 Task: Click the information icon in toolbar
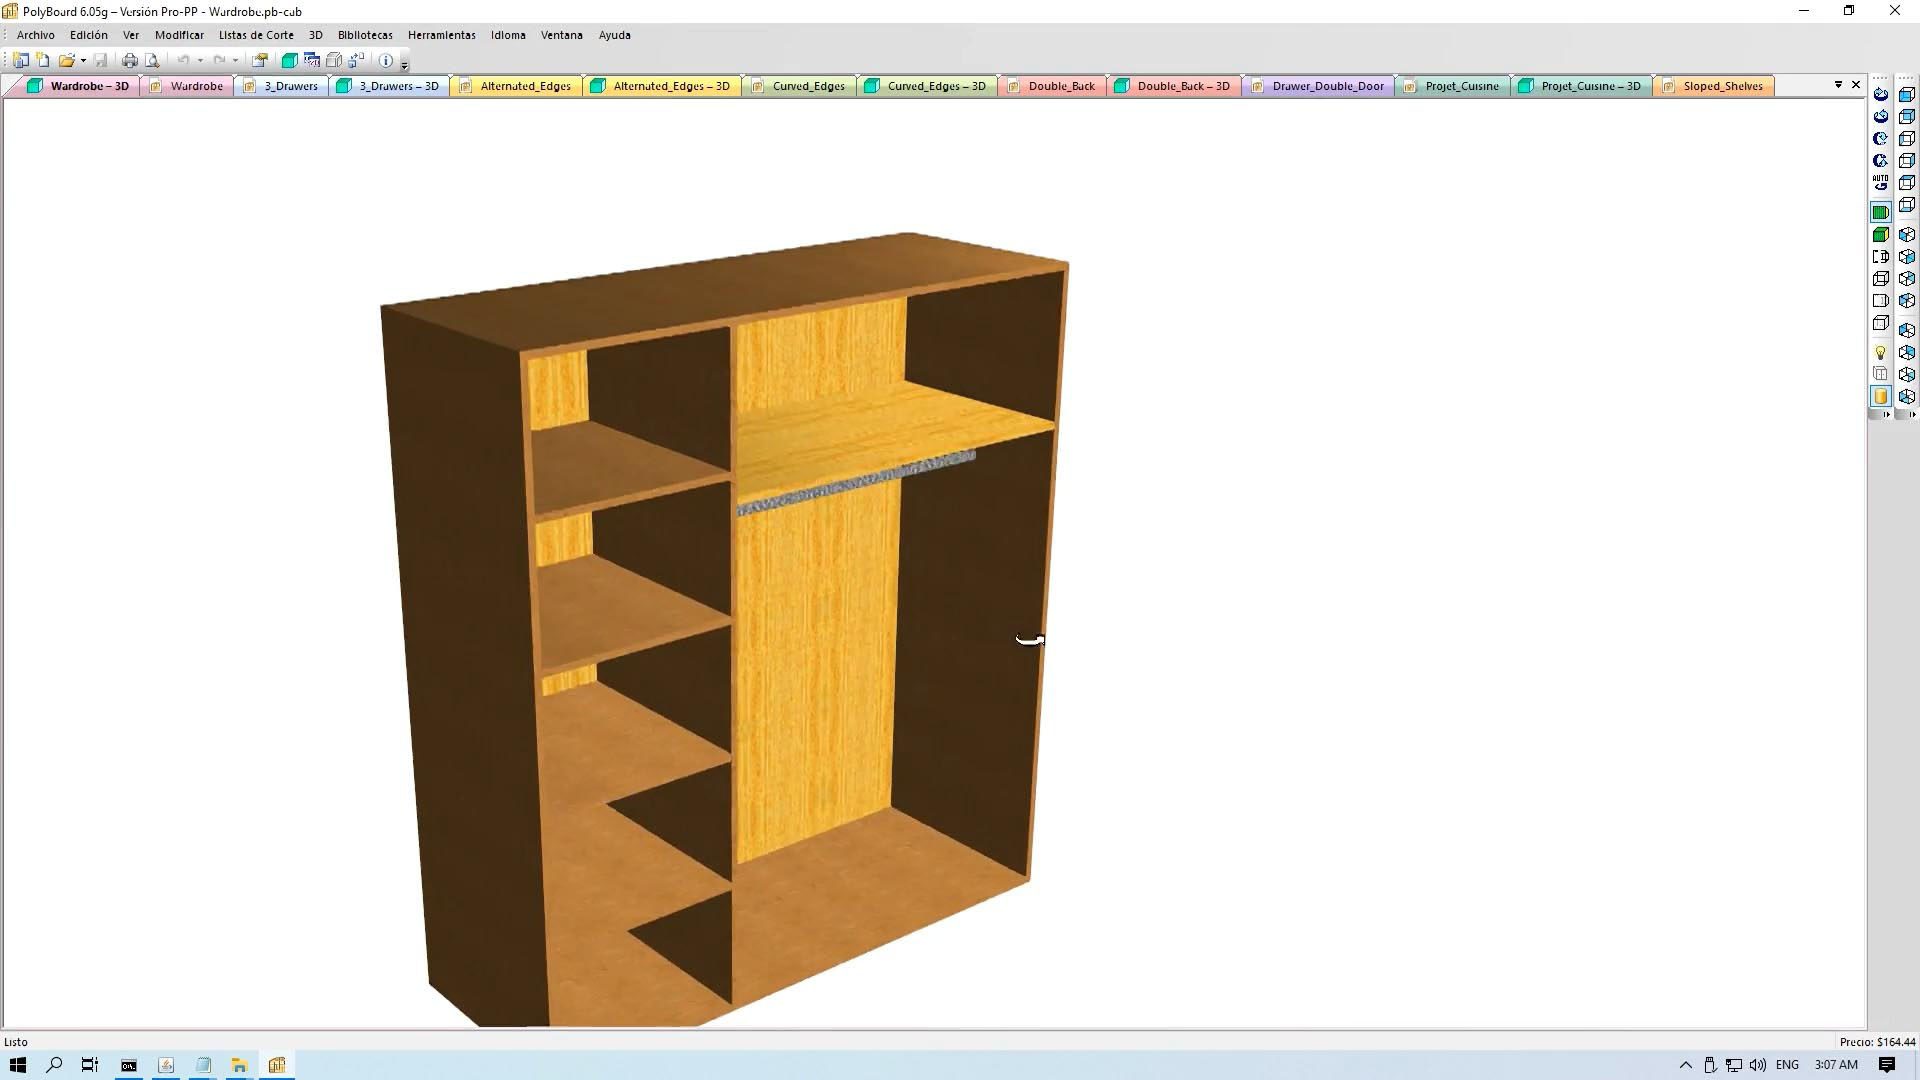386,61
